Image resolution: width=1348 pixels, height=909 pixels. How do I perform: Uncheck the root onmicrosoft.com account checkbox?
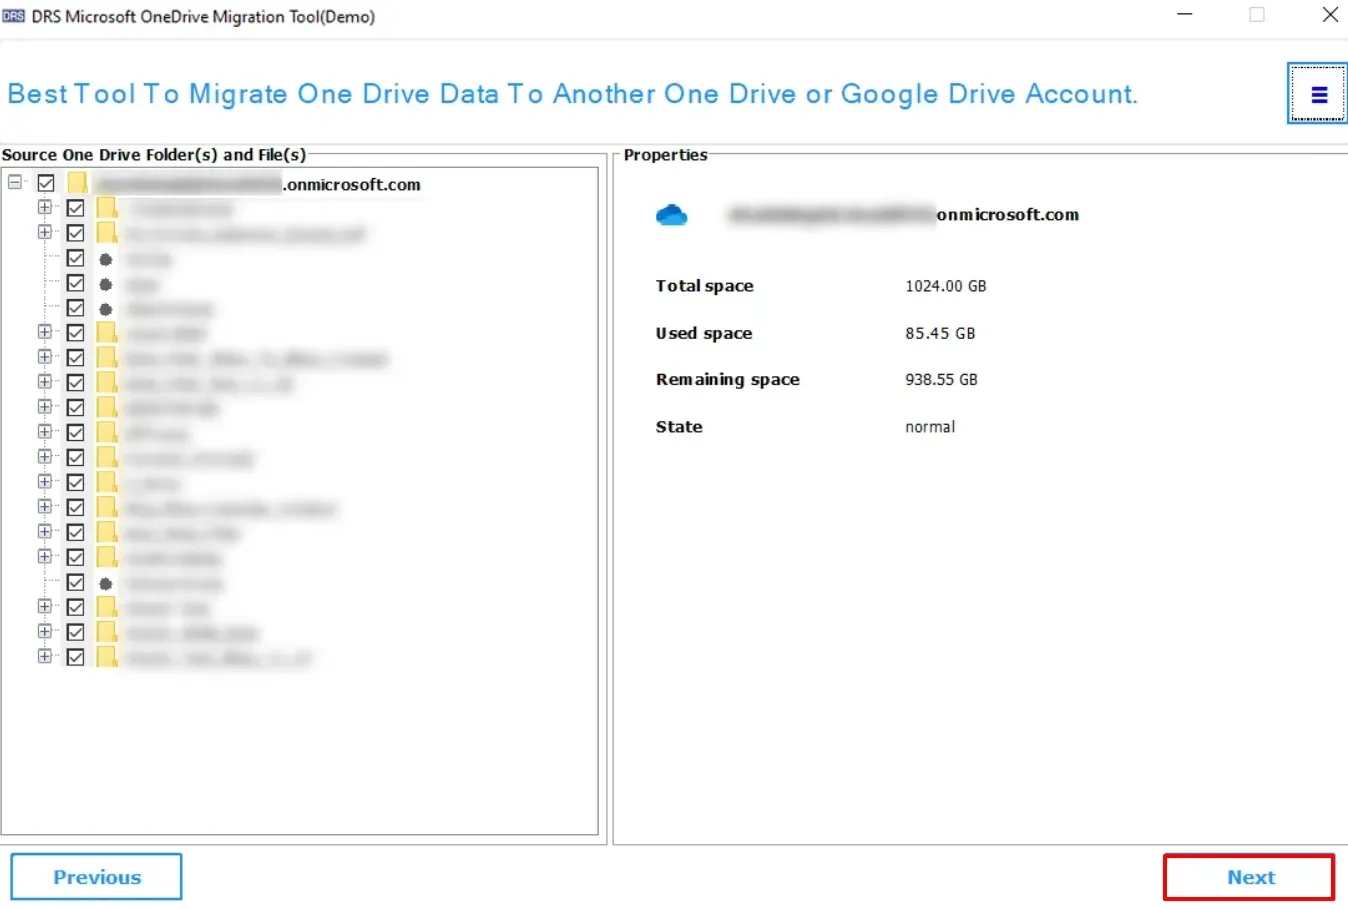pos(46,183)
